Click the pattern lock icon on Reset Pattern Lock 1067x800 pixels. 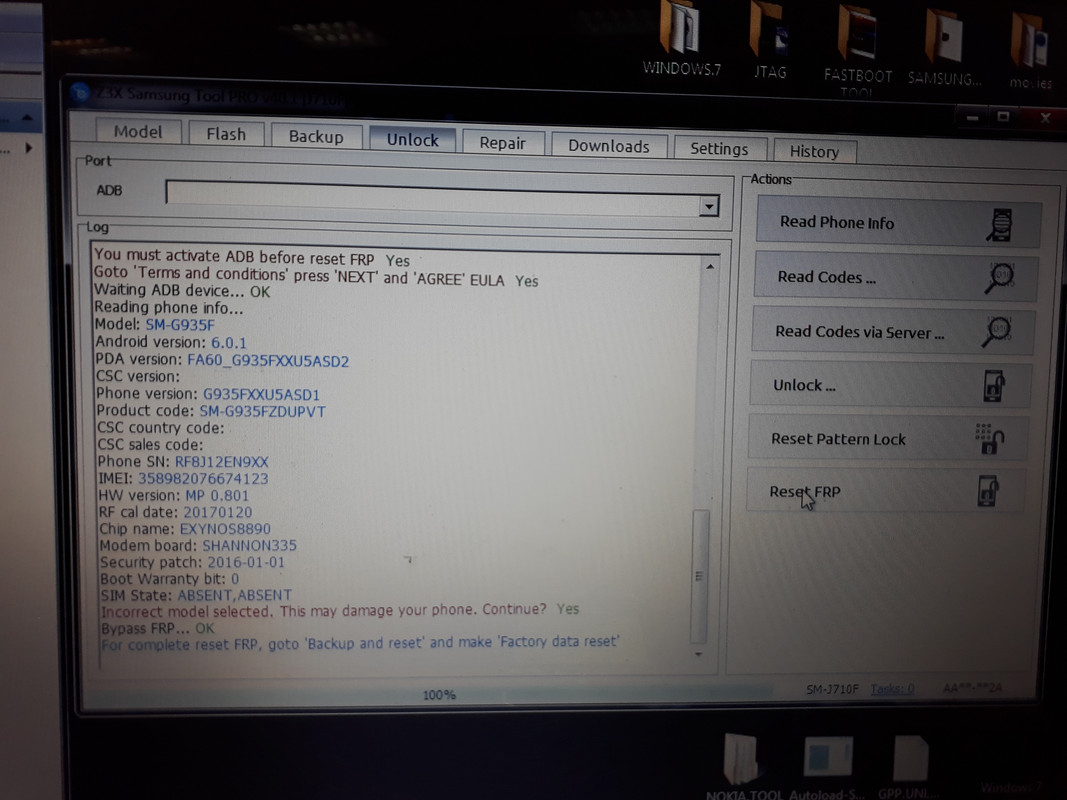point(989,439)
